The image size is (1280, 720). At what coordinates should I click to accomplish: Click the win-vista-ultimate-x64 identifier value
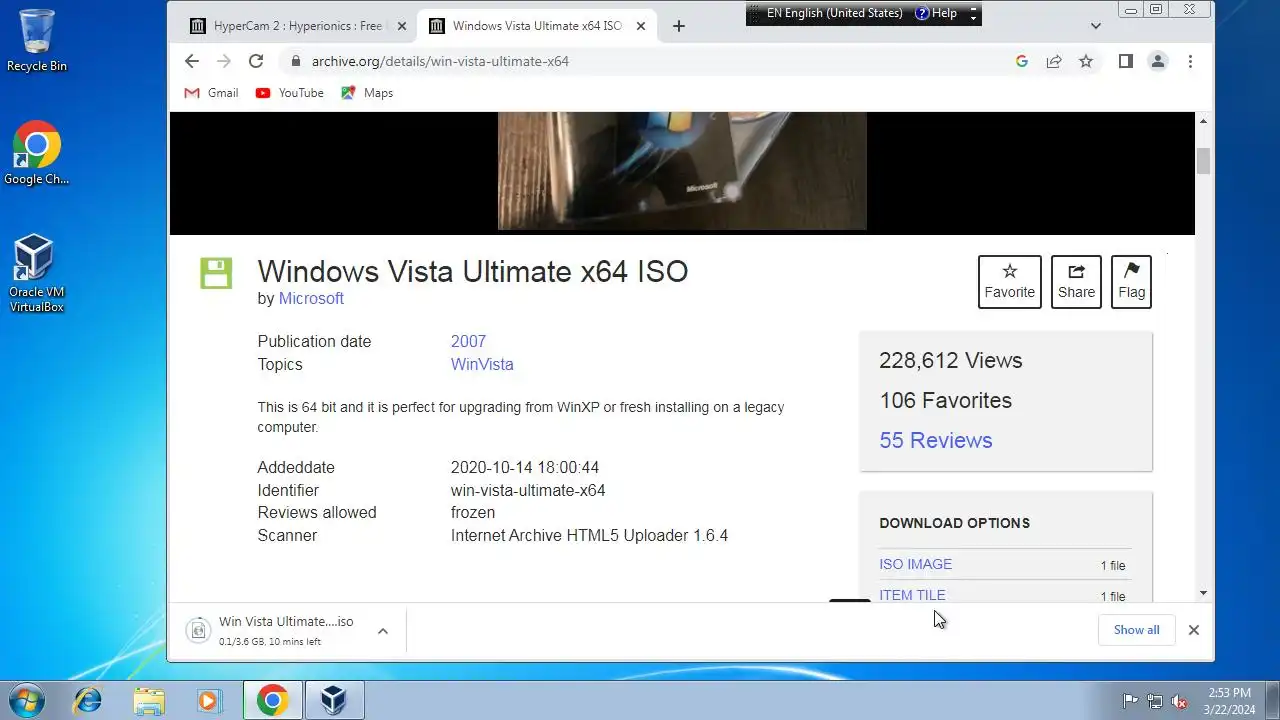528,490
